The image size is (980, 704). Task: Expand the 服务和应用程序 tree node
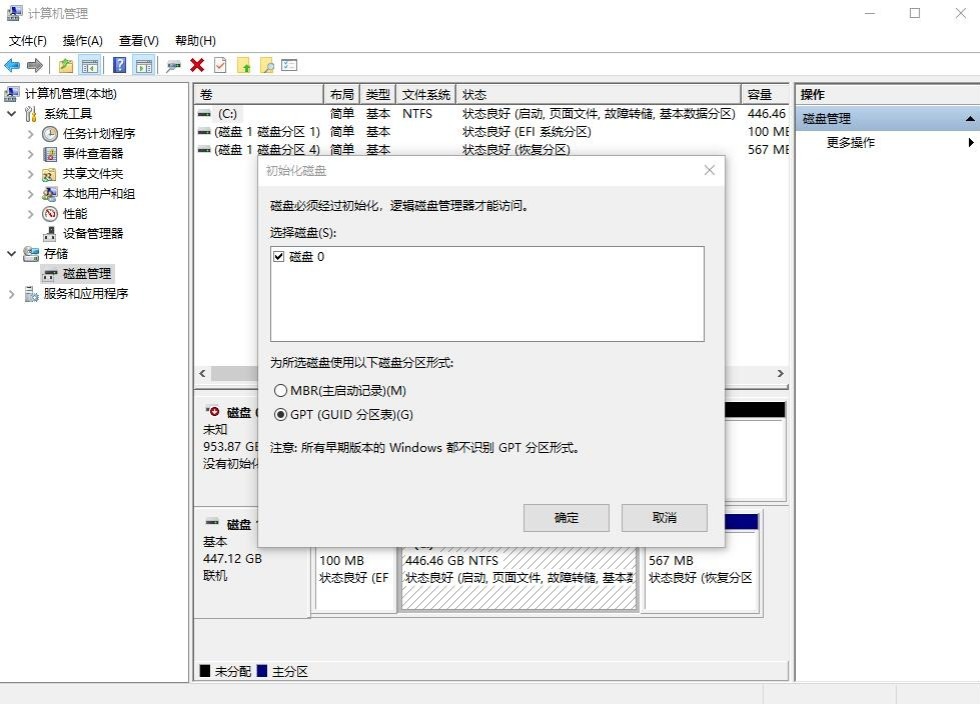pyautogui.click(x=12, y=294)
